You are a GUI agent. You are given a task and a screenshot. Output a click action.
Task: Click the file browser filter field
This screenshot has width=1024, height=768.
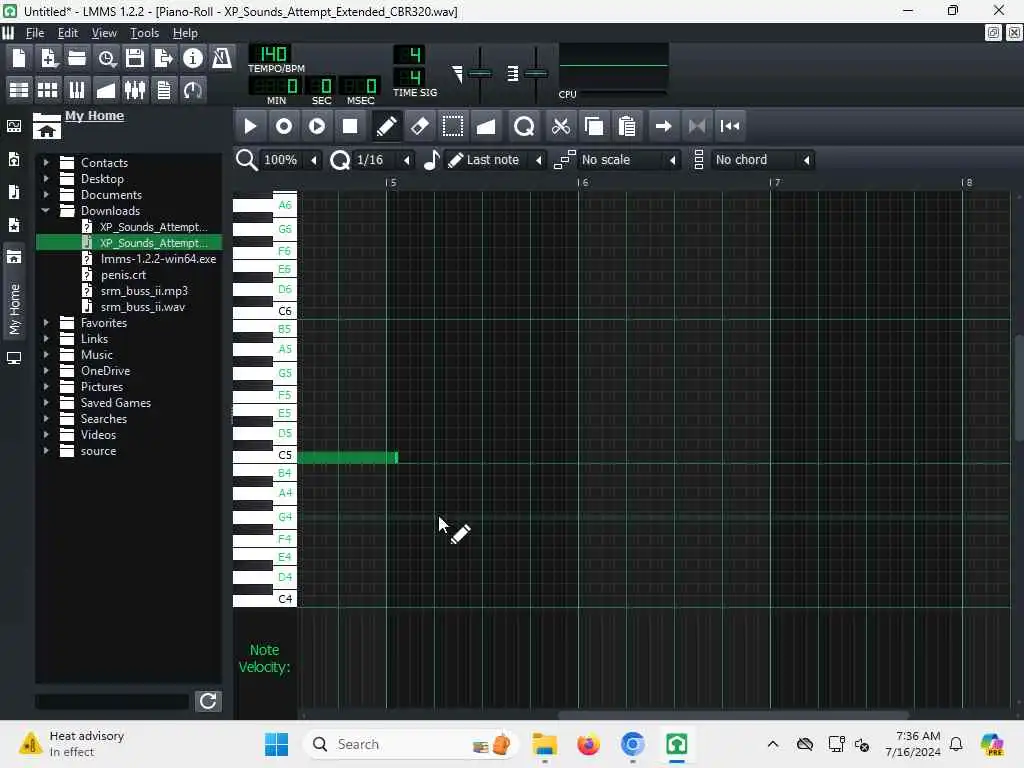tap(112, 701)
